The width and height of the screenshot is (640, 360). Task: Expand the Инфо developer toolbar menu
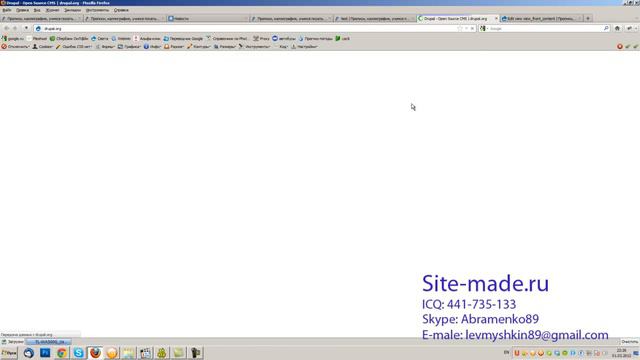(152, 47)
